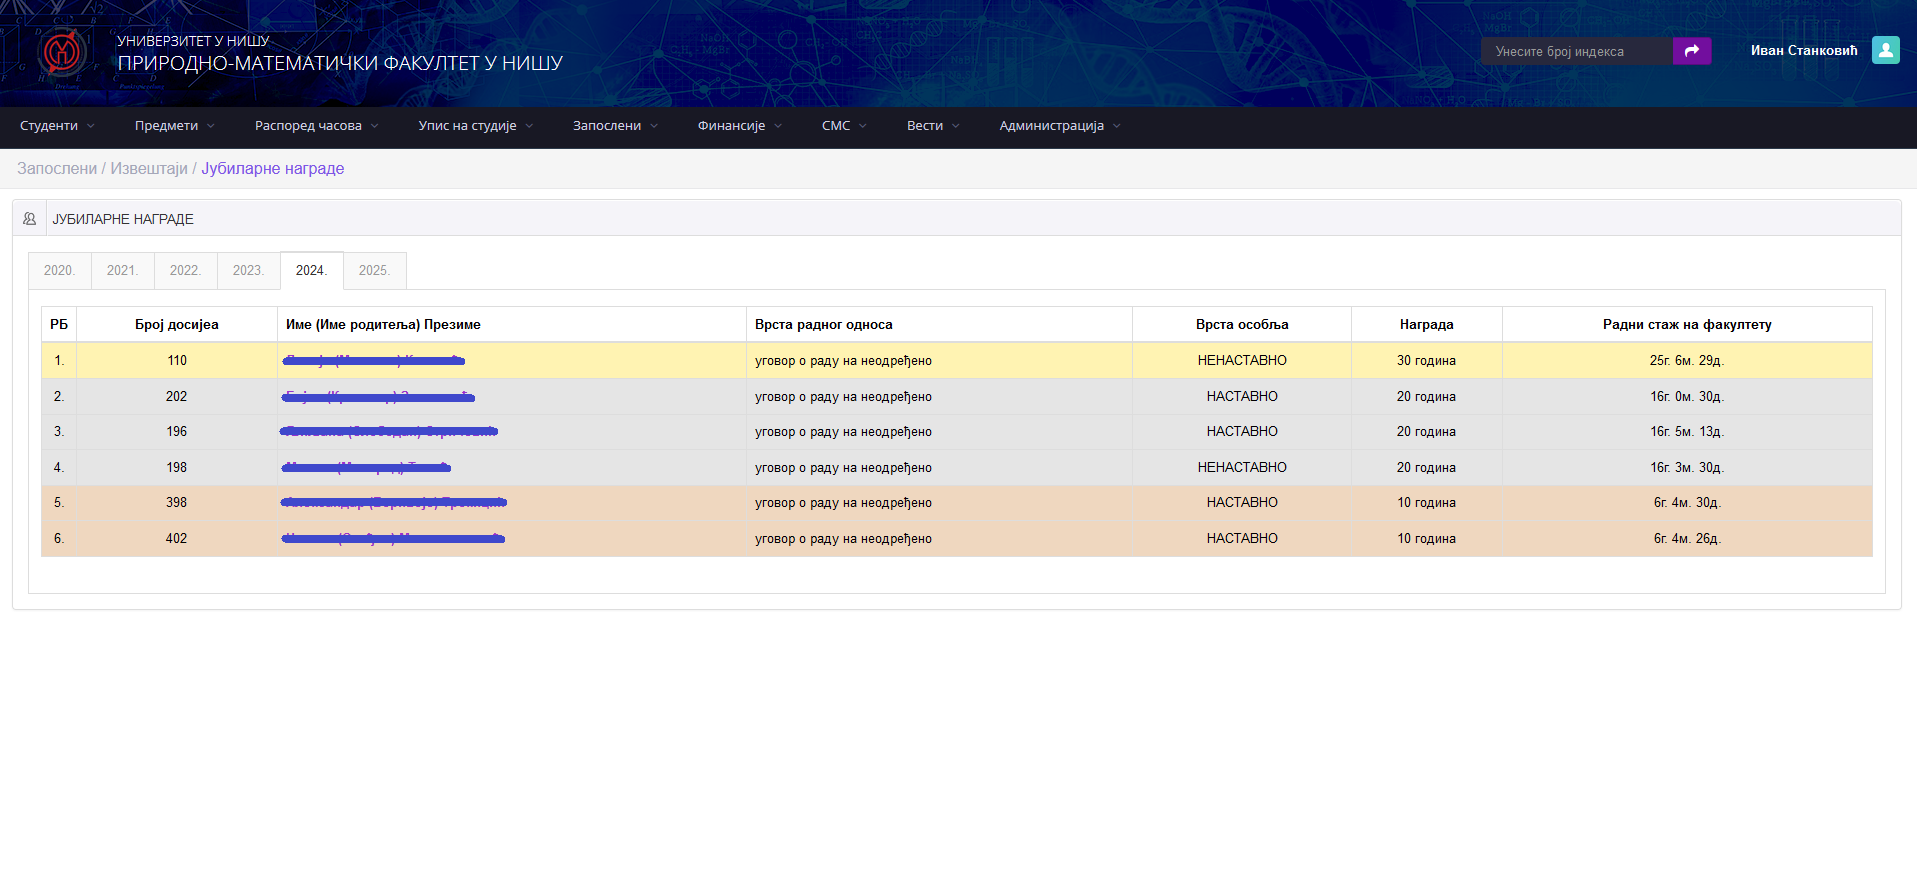Image resolution: width=1917 pixels, height=881 pixels.
Task: Expand the Запослени navigation menu
Action: click(x=615, y=126)
